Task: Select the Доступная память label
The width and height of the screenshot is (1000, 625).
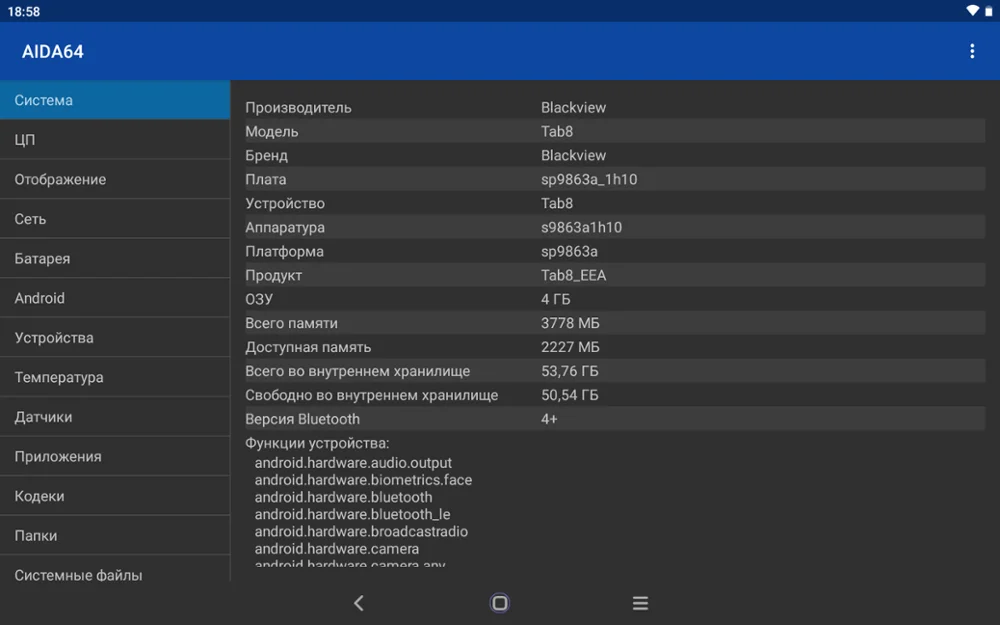Action: [x=307, y=348]
